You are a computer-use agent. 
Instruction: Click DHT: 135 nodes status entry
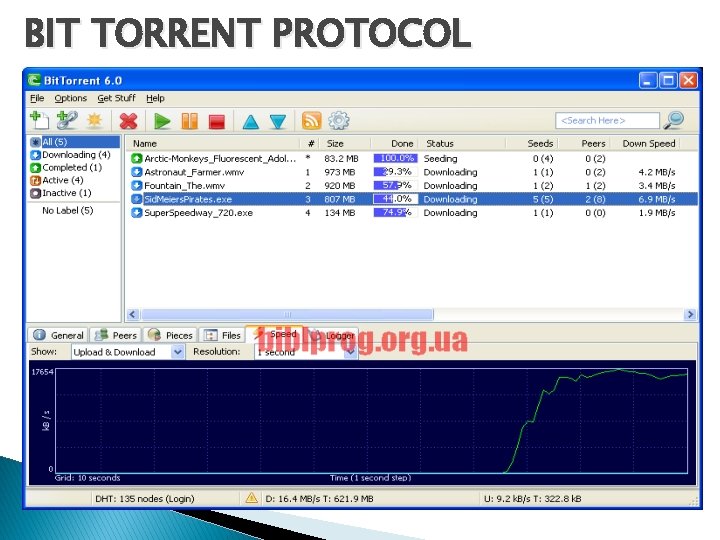click(145, 499)
